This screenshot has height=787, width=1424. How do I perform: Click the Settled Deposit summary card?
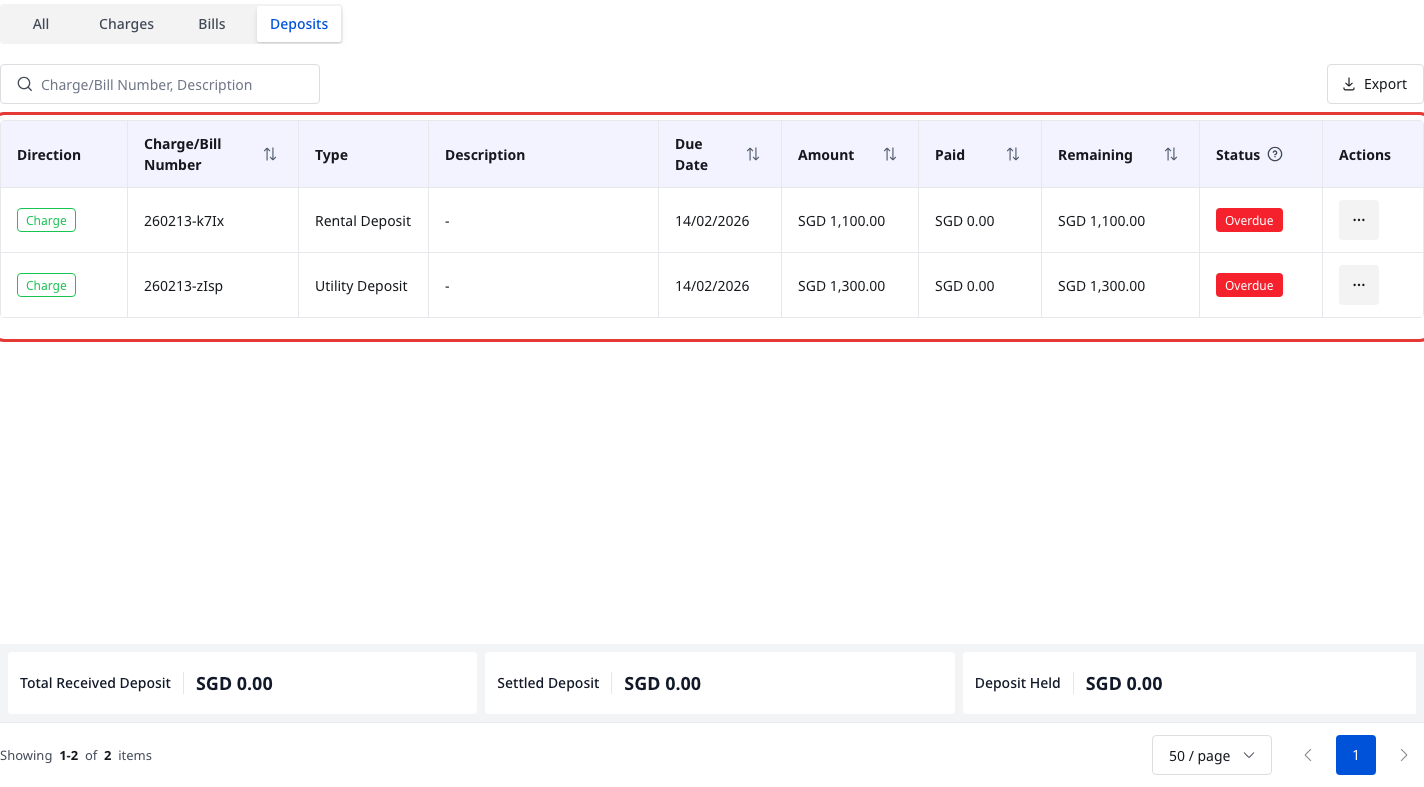click(720, 683)
